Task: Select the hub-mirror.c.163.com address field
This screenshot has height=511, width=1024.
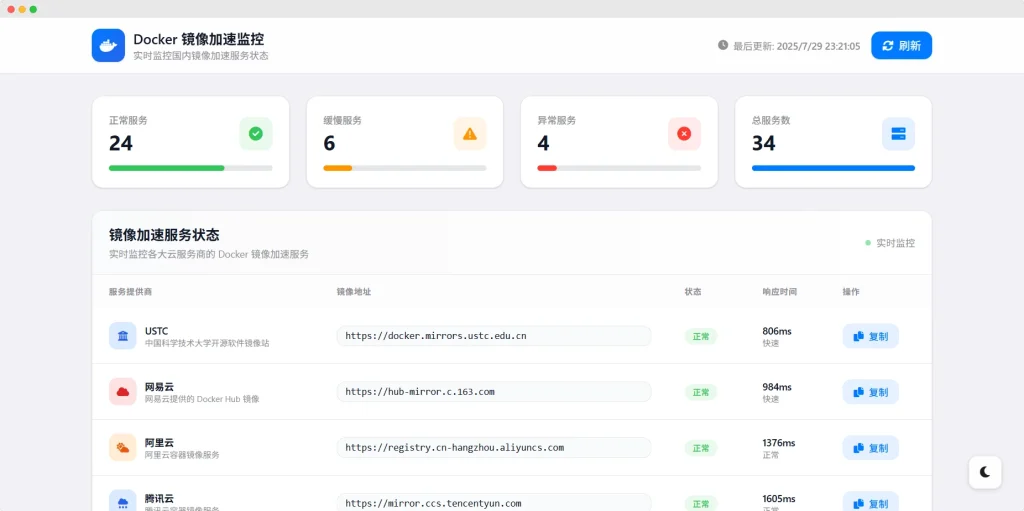Action: tap(494, 391)
